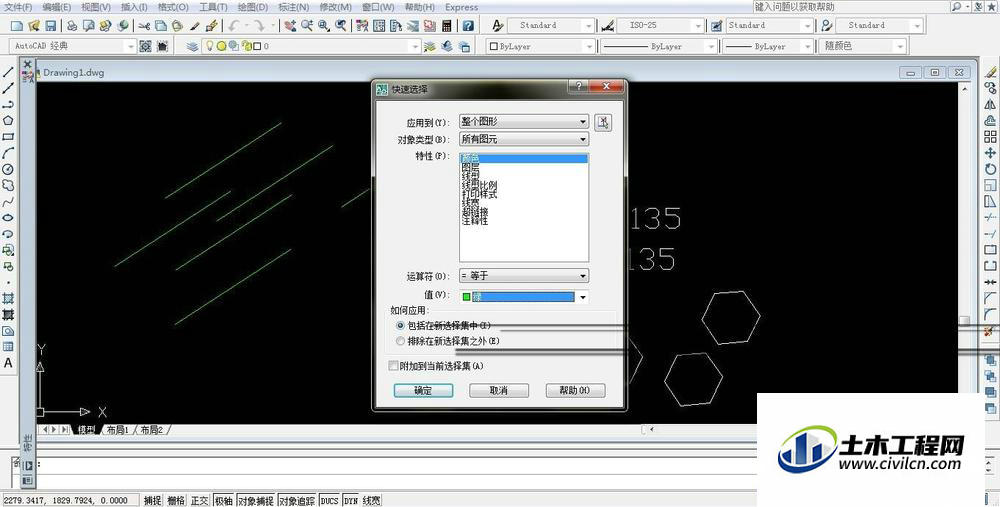Click the 确定 (OK) button
Screen dimensions: 1000x507
click(x=423, y=390)
